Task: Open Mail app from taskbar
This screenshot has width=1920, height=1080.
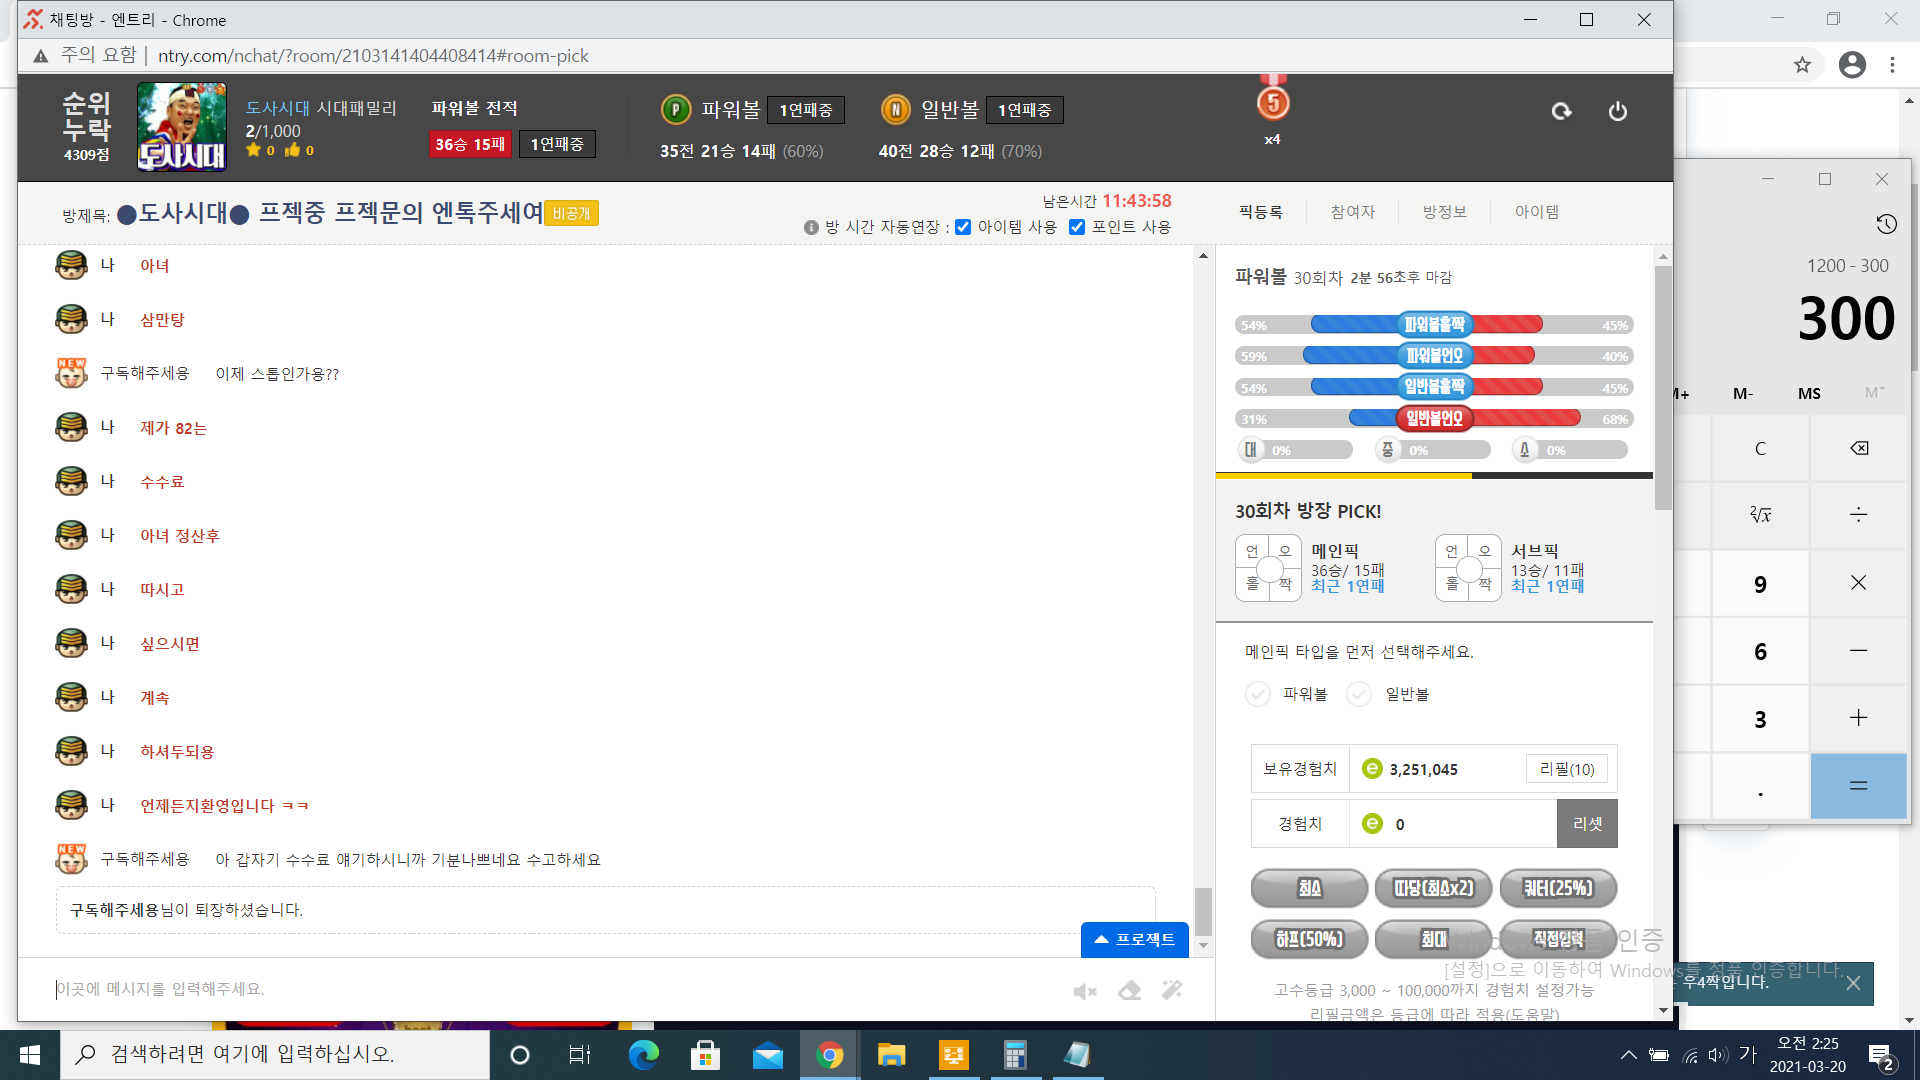Action: point(767,1055)
